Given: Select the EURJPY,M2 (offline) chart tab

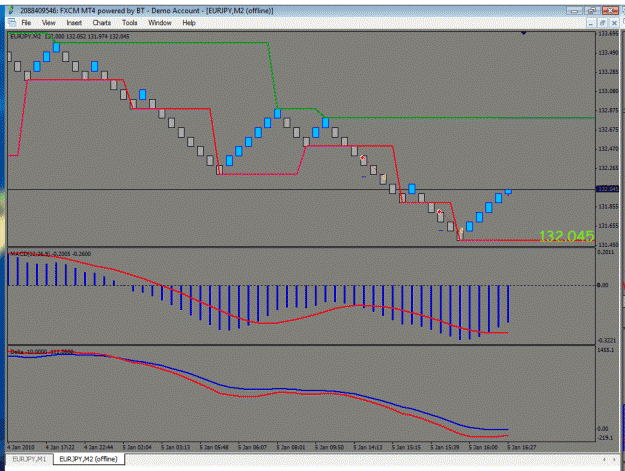Looking at the screenshot, I should (88, 459).
